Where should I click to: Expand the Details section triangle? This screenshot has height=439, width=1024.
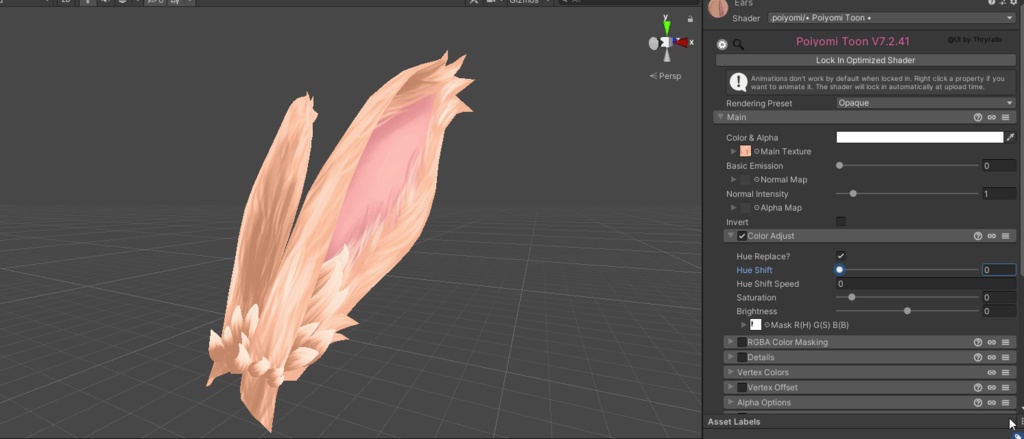pyautogui.click(x=731, y=357)
